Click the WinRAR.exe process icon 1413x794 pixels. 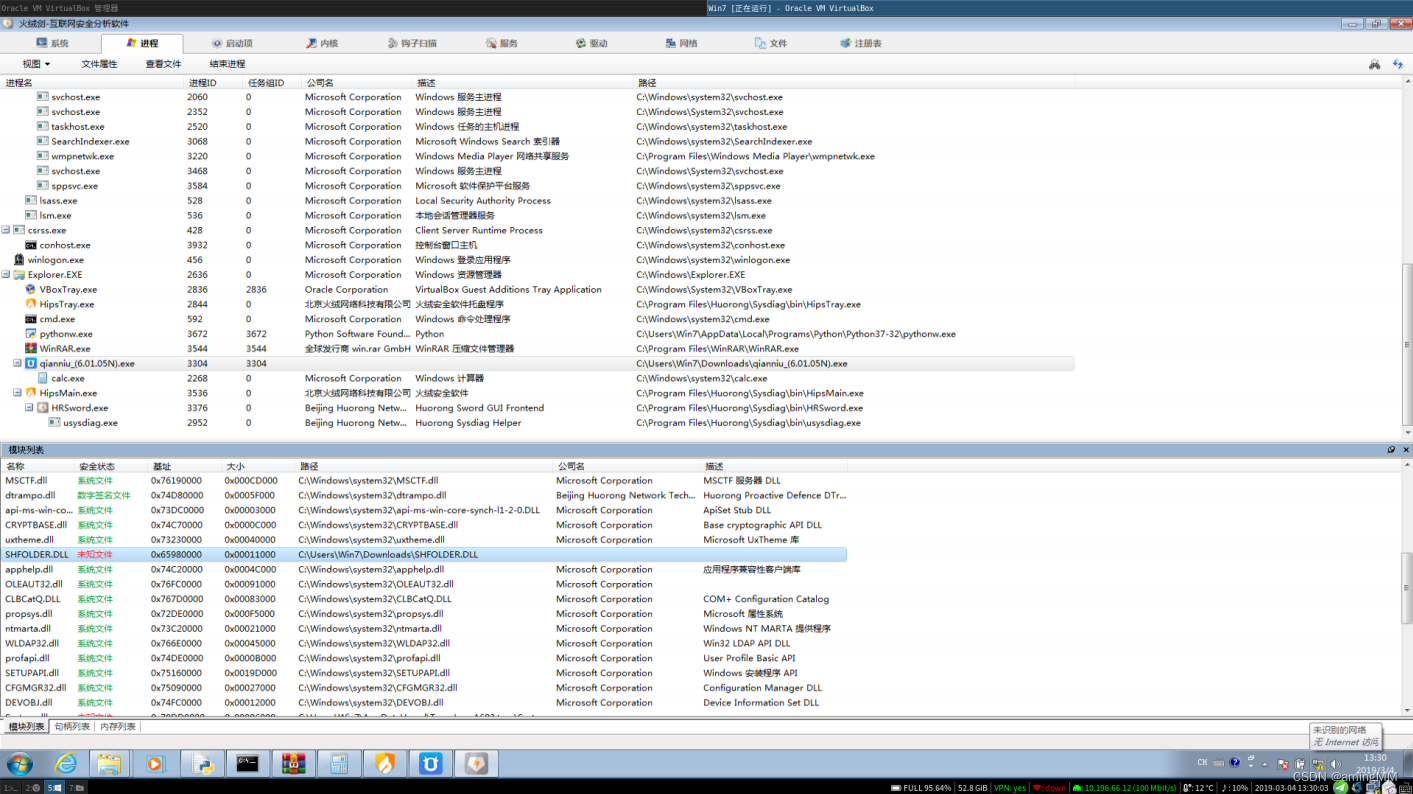click(x=31, y=349)
